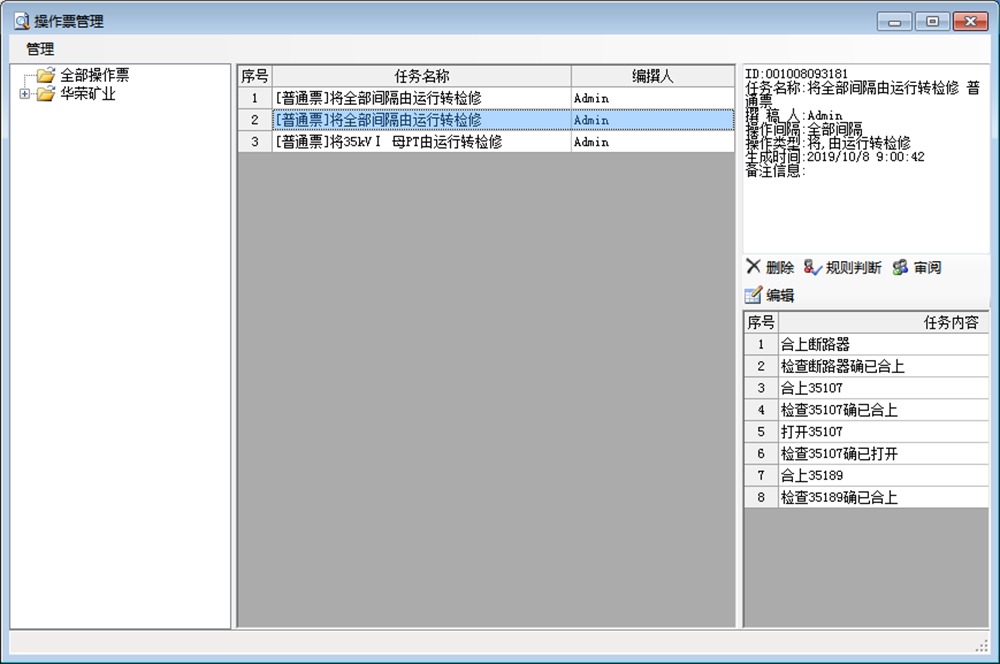This screenshot has width=1000, height=664.
Task: Click the 操作票管理 title bar app icon
Action: tap(21, 21)
